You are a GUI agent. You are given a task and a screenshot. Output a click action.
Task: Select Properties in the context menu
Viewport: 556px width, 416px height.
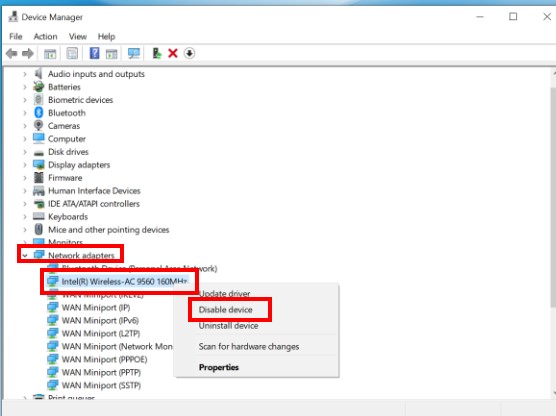(219, 367)
